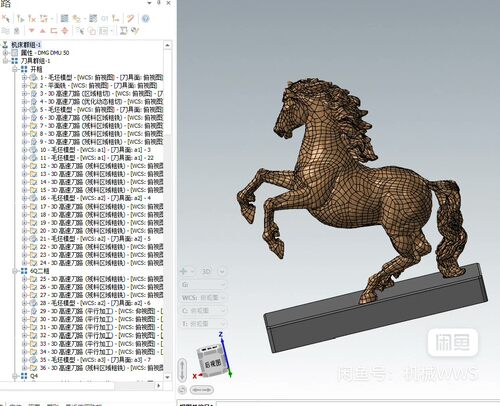Click the plus gnomon button in viewport

pyautogui.click(x=184, y=271)
